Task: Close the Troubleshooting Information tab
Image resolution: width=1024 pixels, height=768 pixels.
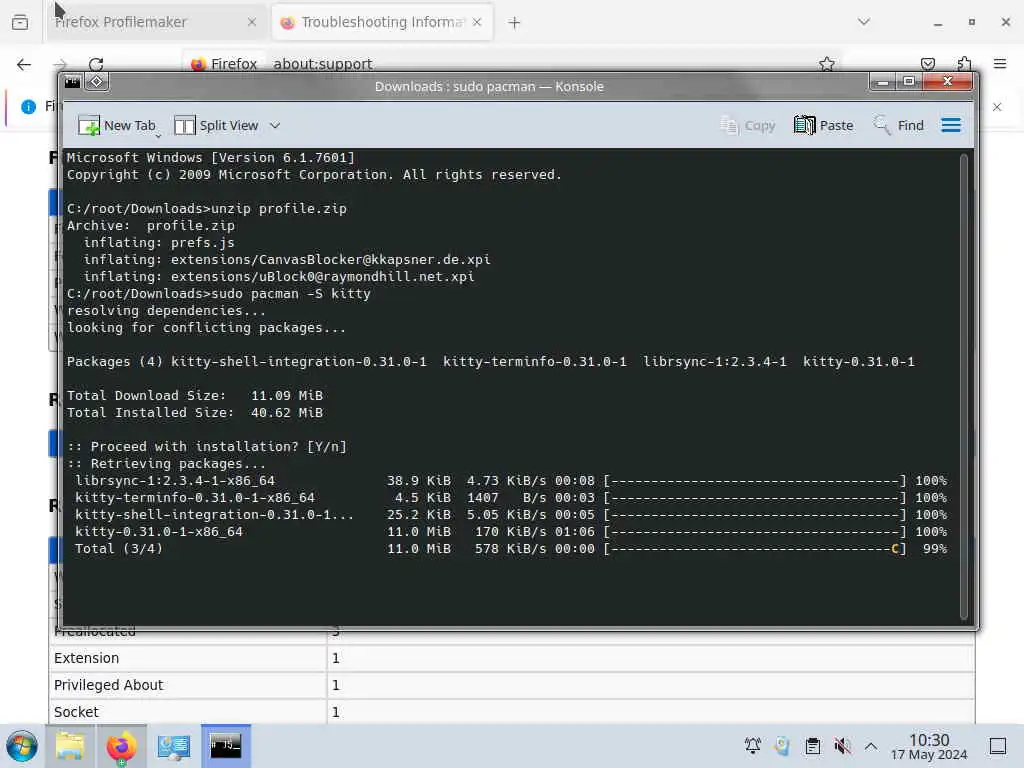Action: (x=477, y=22)
